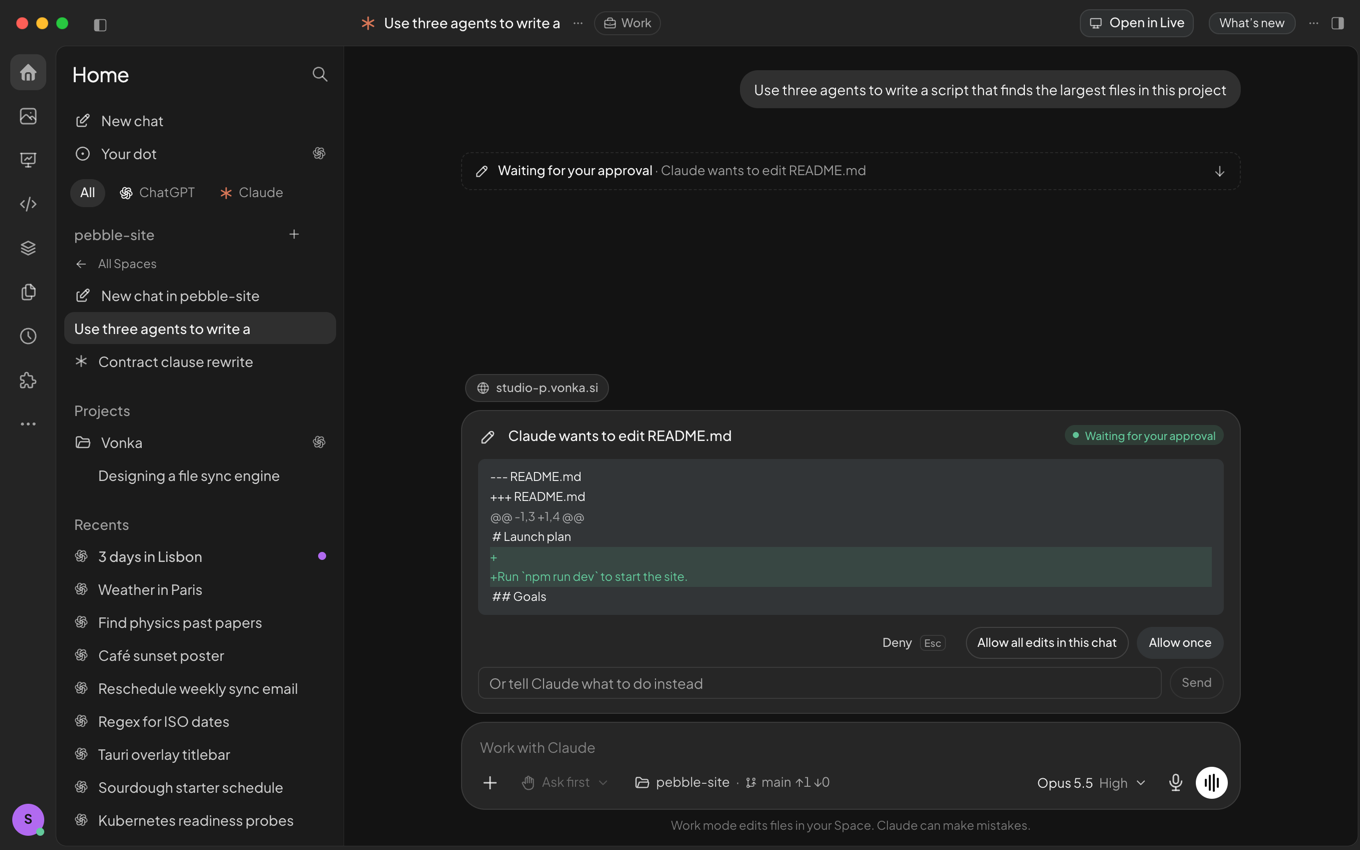Image resolution: width=1360 pixels, height=850 pixels.
Task: Start voice mode with the waveform button
Action: [x=1211, y=783]
